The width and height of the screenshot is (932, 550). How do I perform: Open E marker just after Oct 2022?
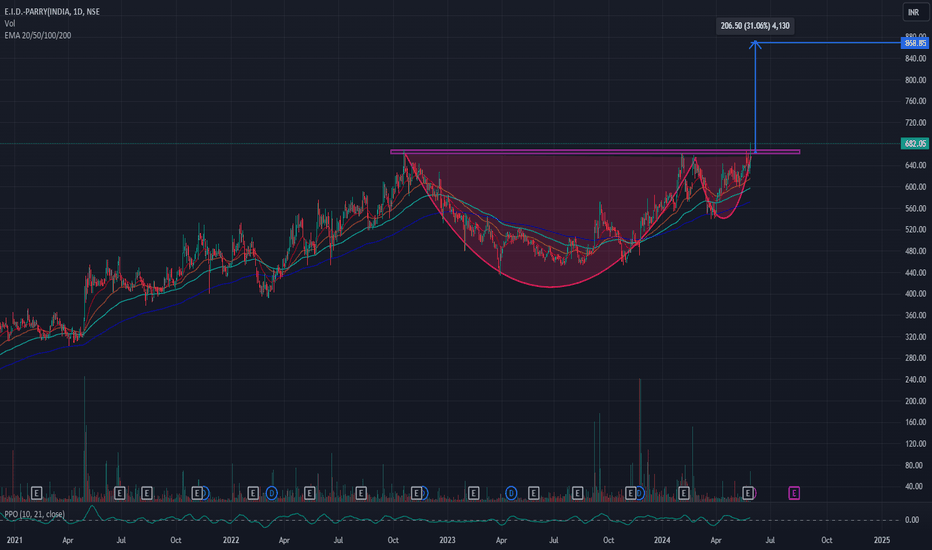[x=417, y=493]
